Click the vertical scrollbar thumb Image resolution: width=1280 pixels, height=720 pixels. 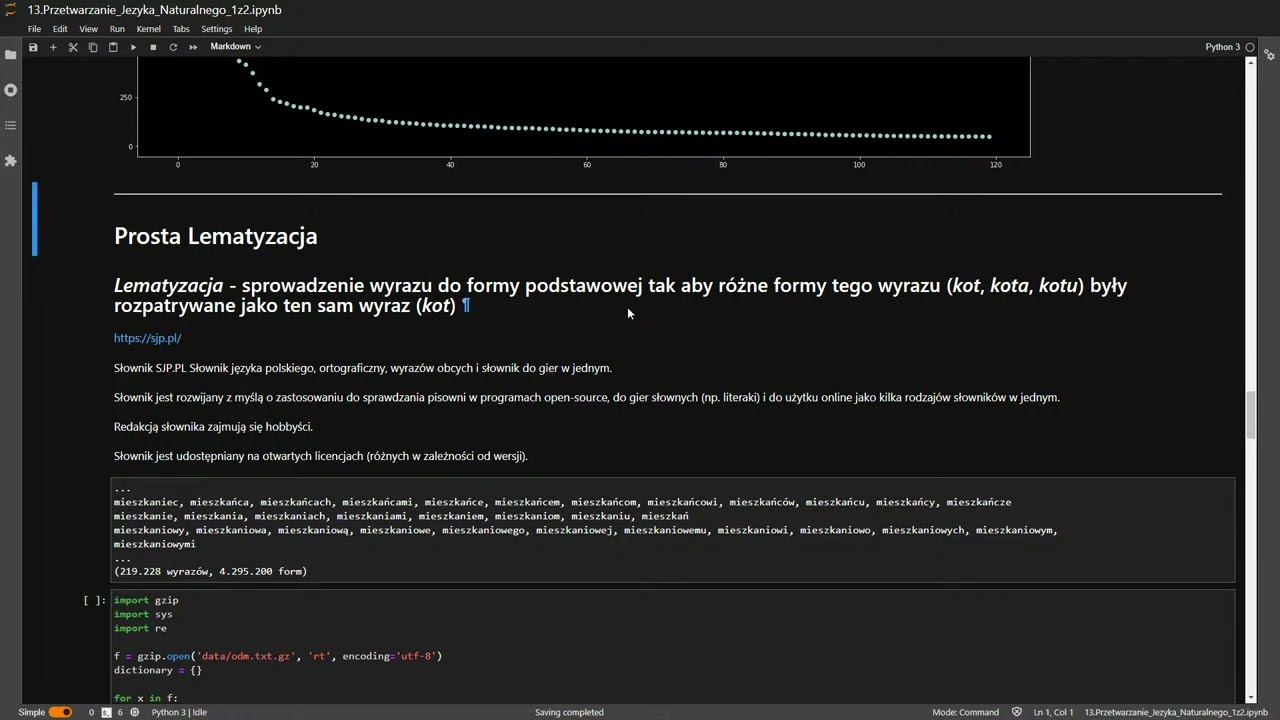pos(1250,415)
